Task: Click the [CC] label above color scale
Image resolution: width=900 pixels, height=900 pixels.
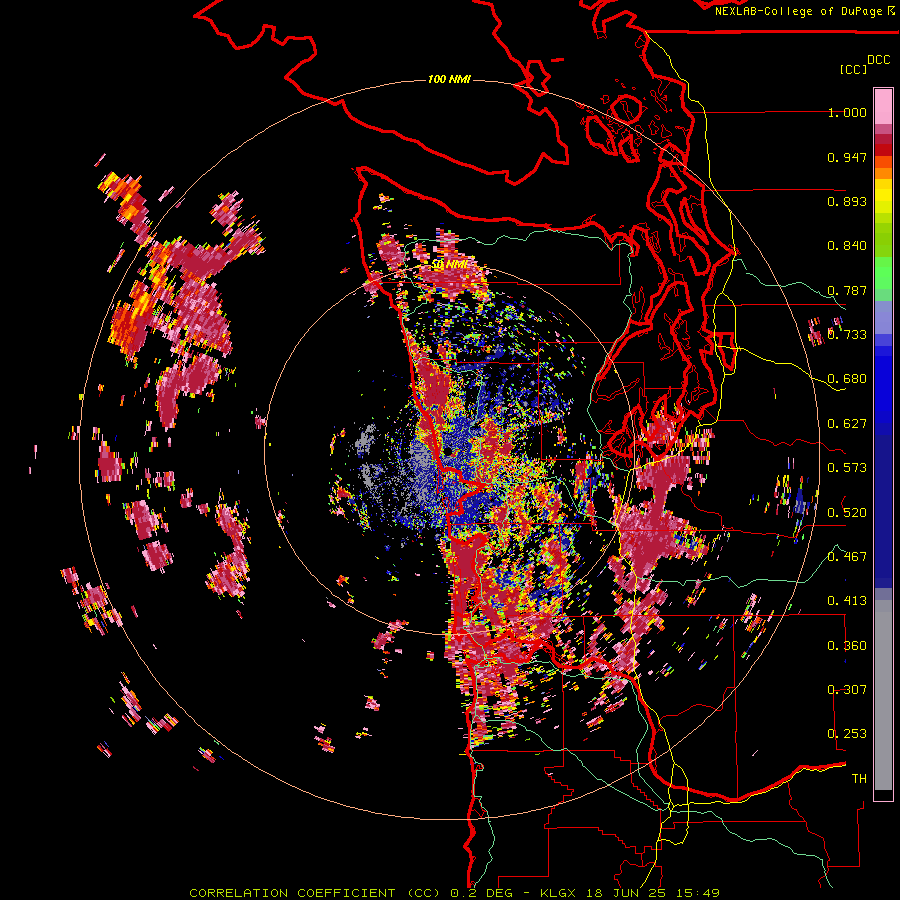Action: 854,69
